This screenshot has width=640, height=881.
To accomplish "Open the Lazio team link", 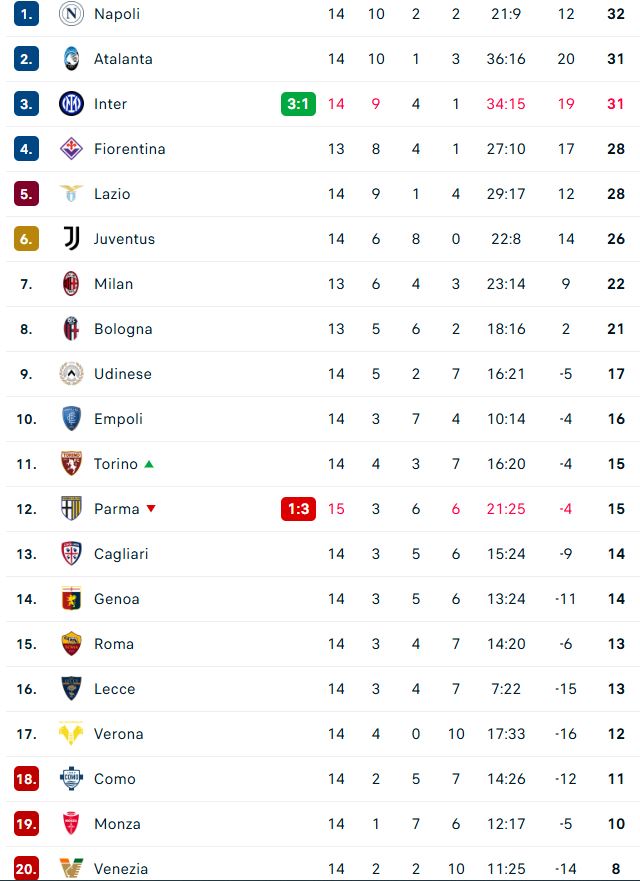I will 112,194.
